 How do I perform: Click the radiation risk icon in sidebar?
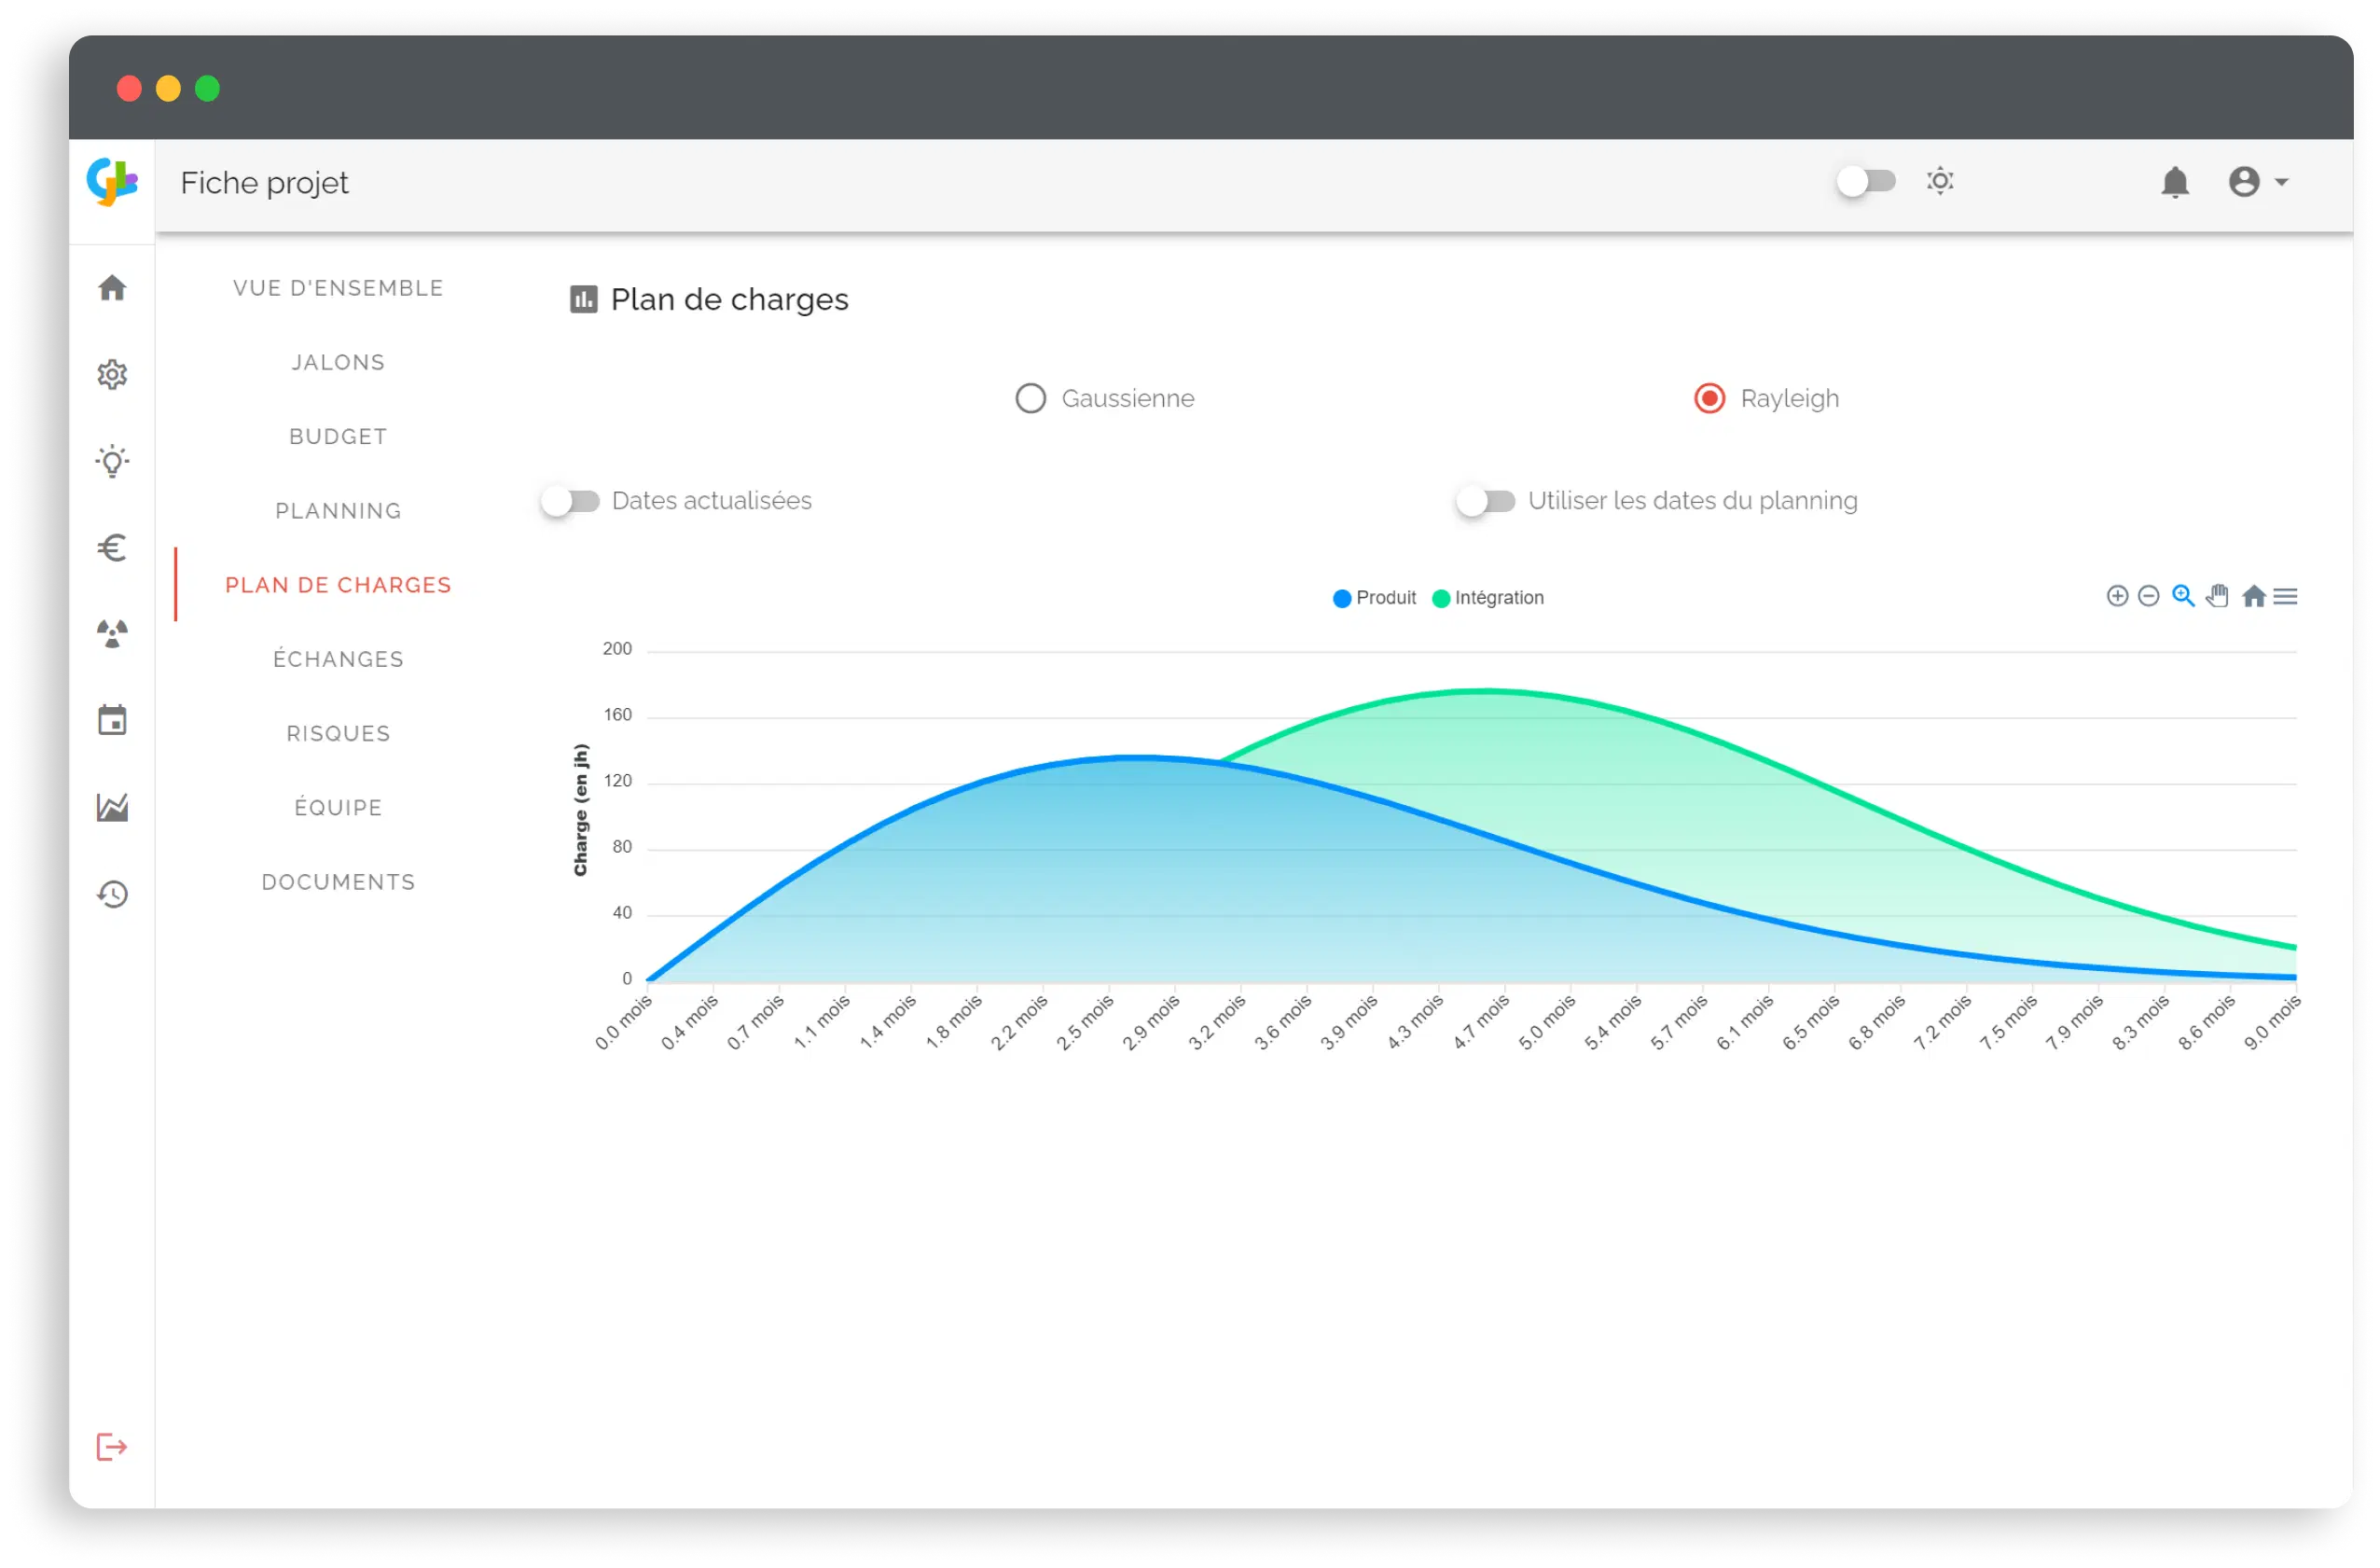coord(112,634)
